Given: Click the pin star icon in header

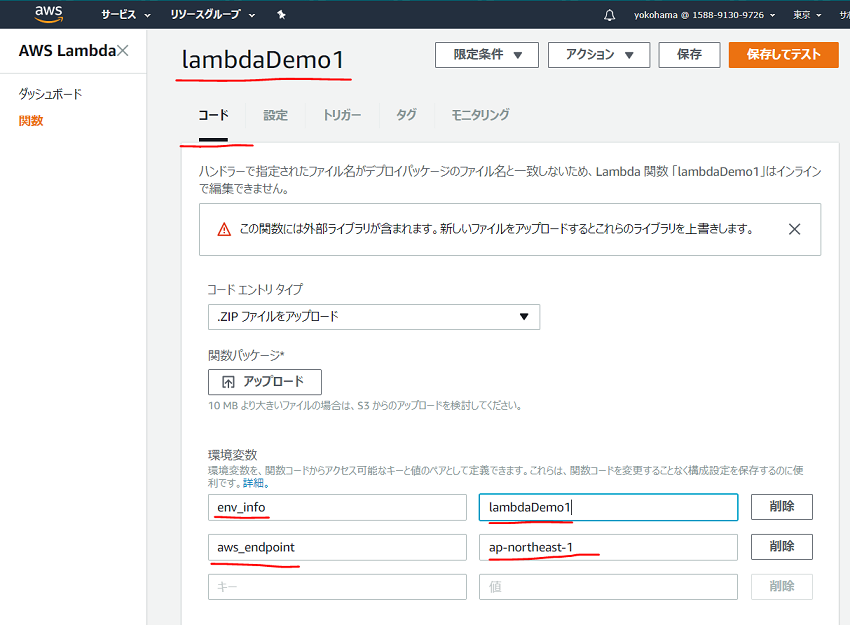Looking at the screenshot, I should pyautogui.click(x=281, y=15).
